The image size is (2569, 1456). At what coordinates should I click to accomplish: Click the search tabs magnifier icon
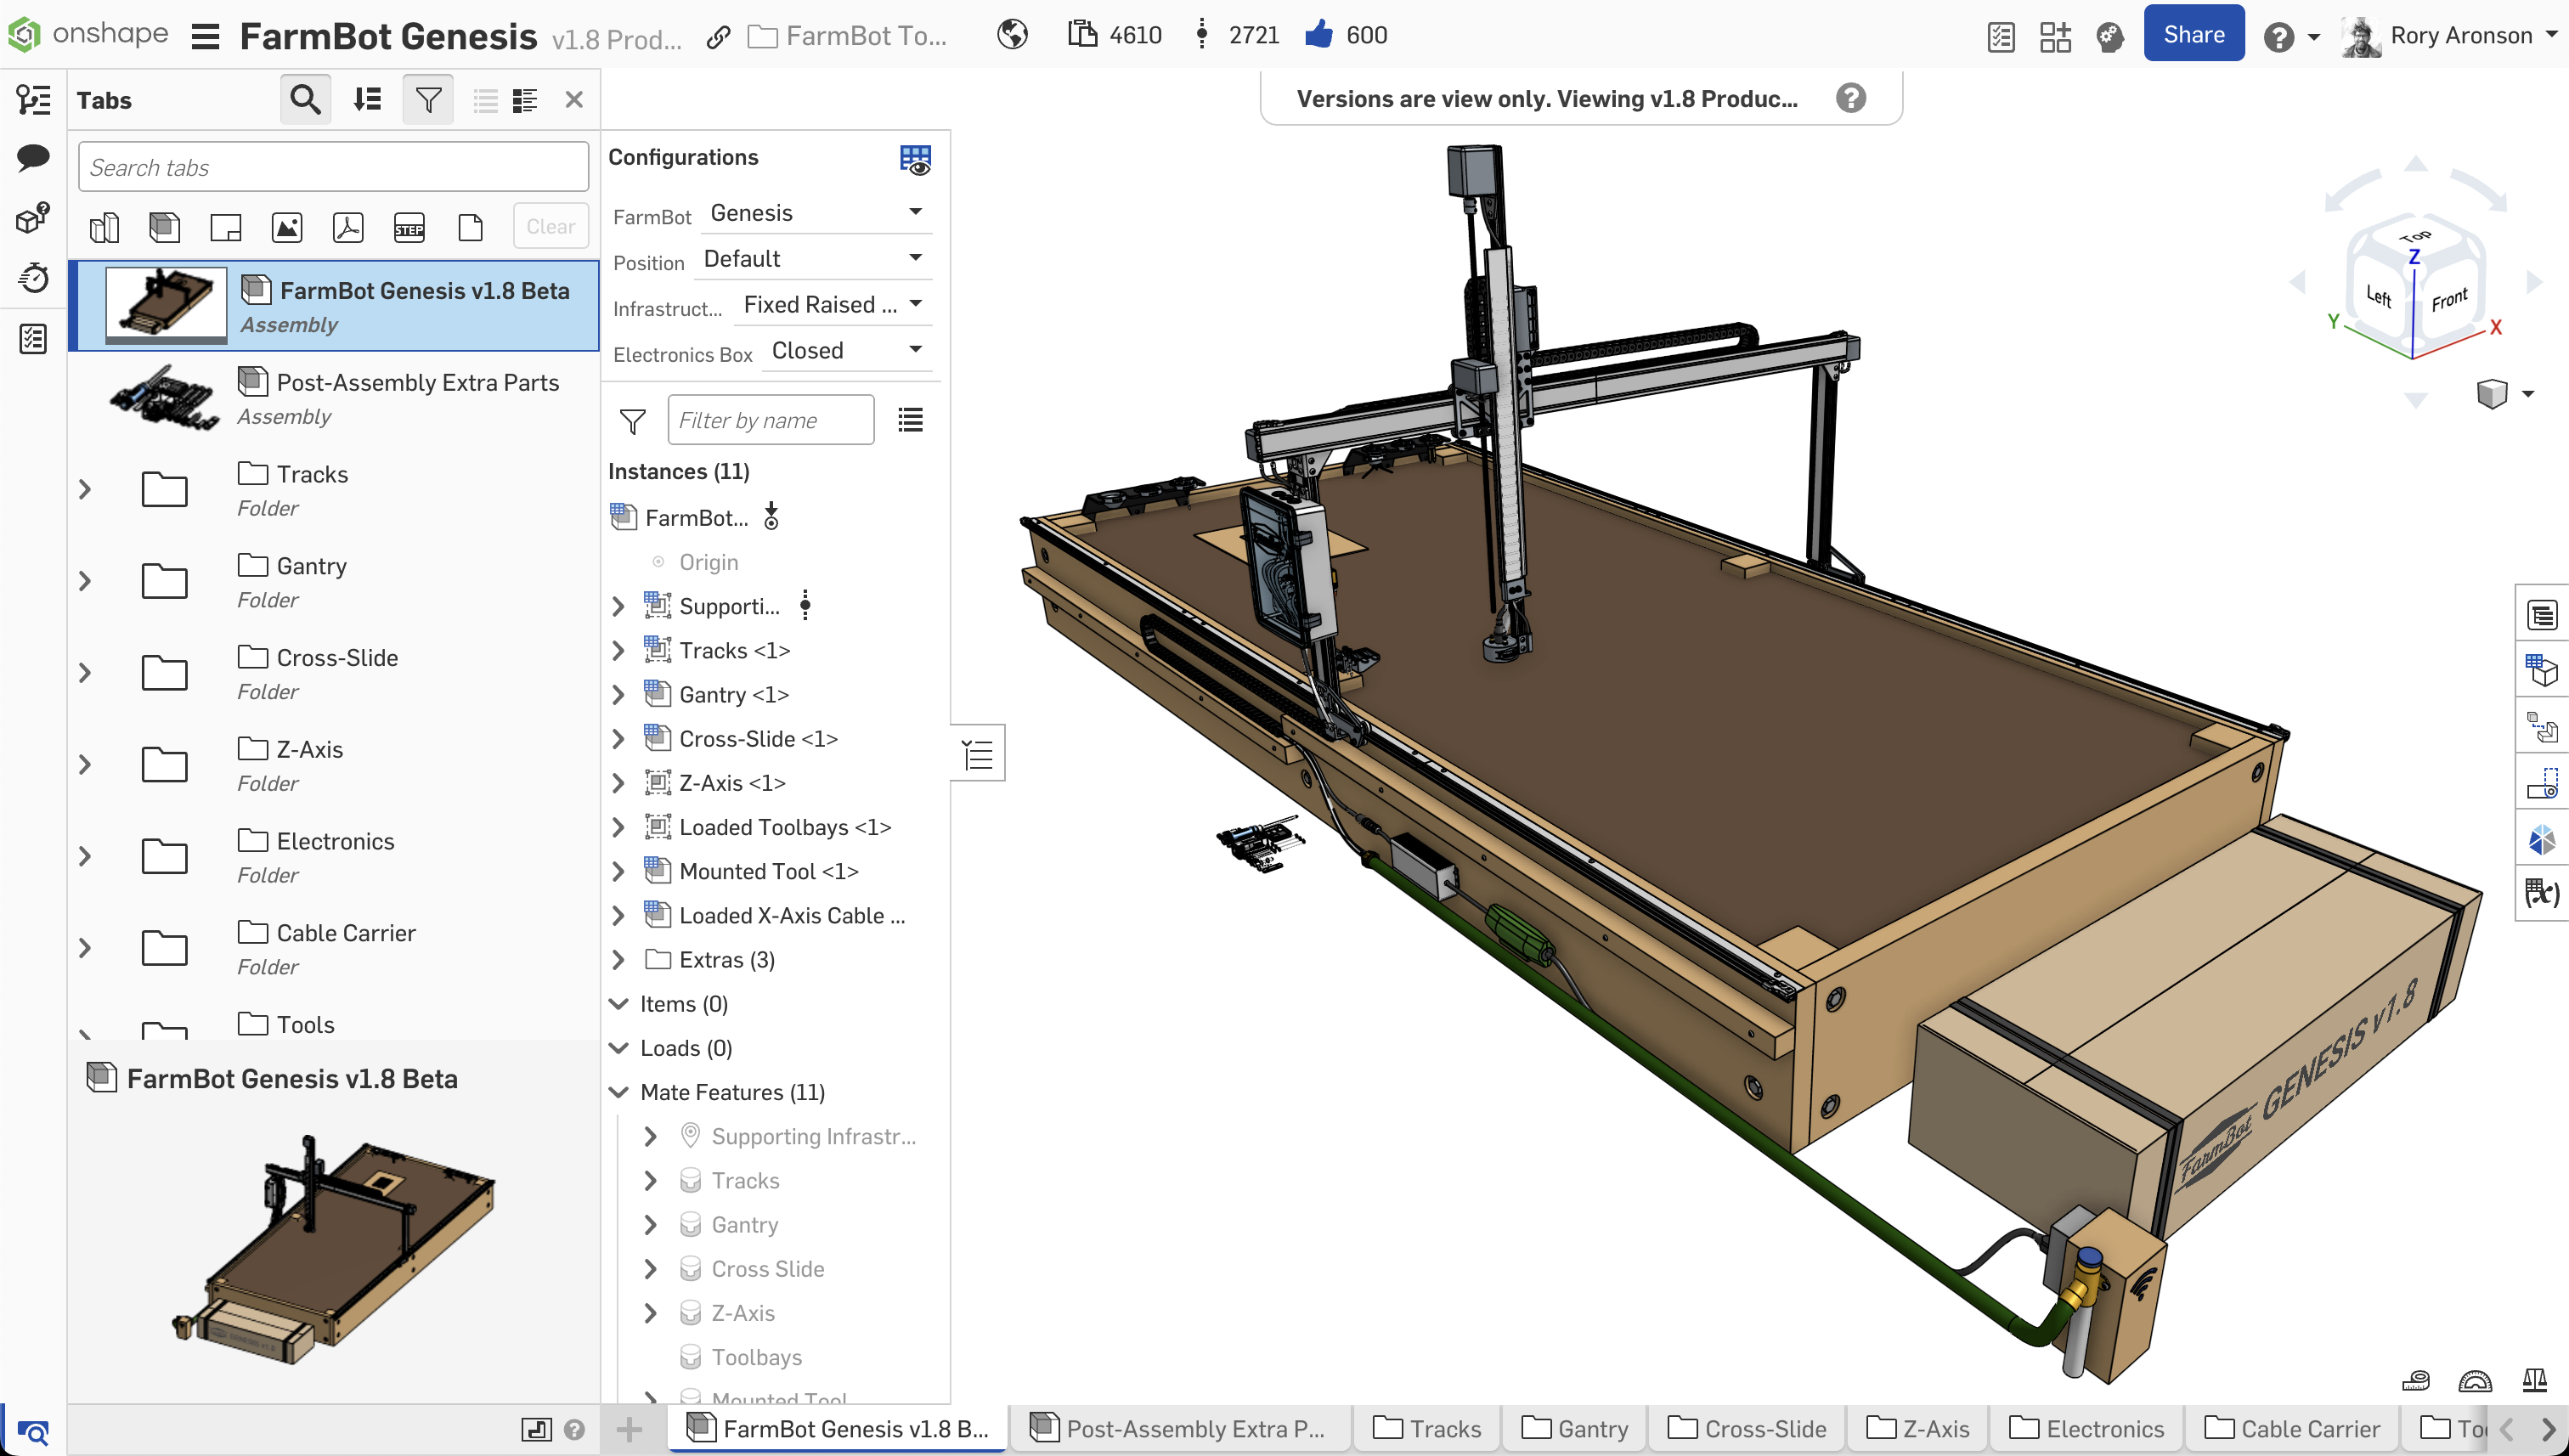(305, 99)
